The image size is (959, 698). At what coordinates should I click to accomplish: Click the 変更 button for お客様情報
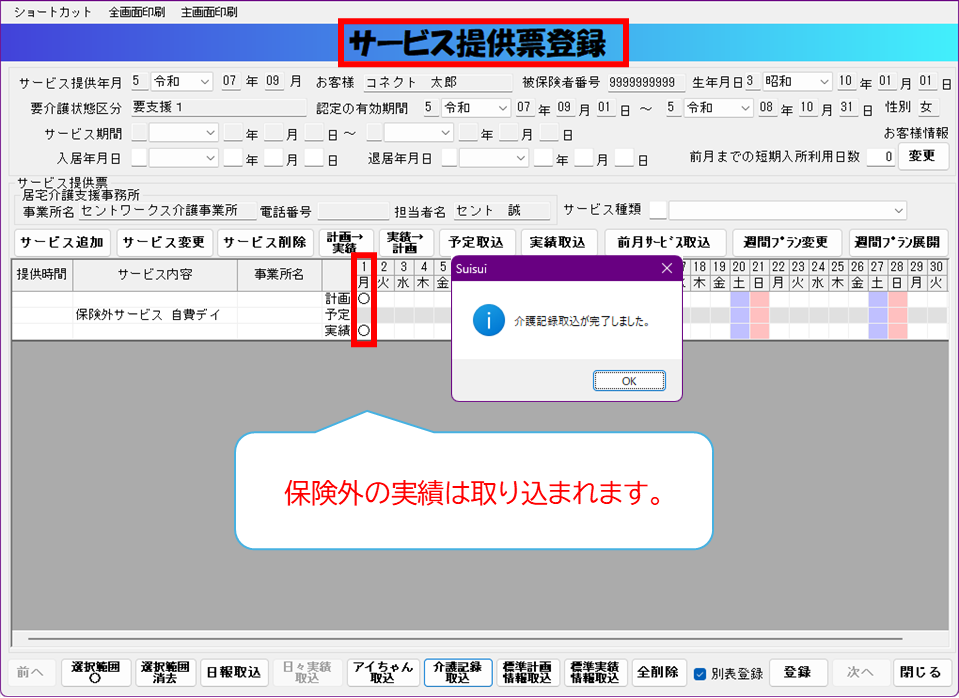tap(922, 156)
